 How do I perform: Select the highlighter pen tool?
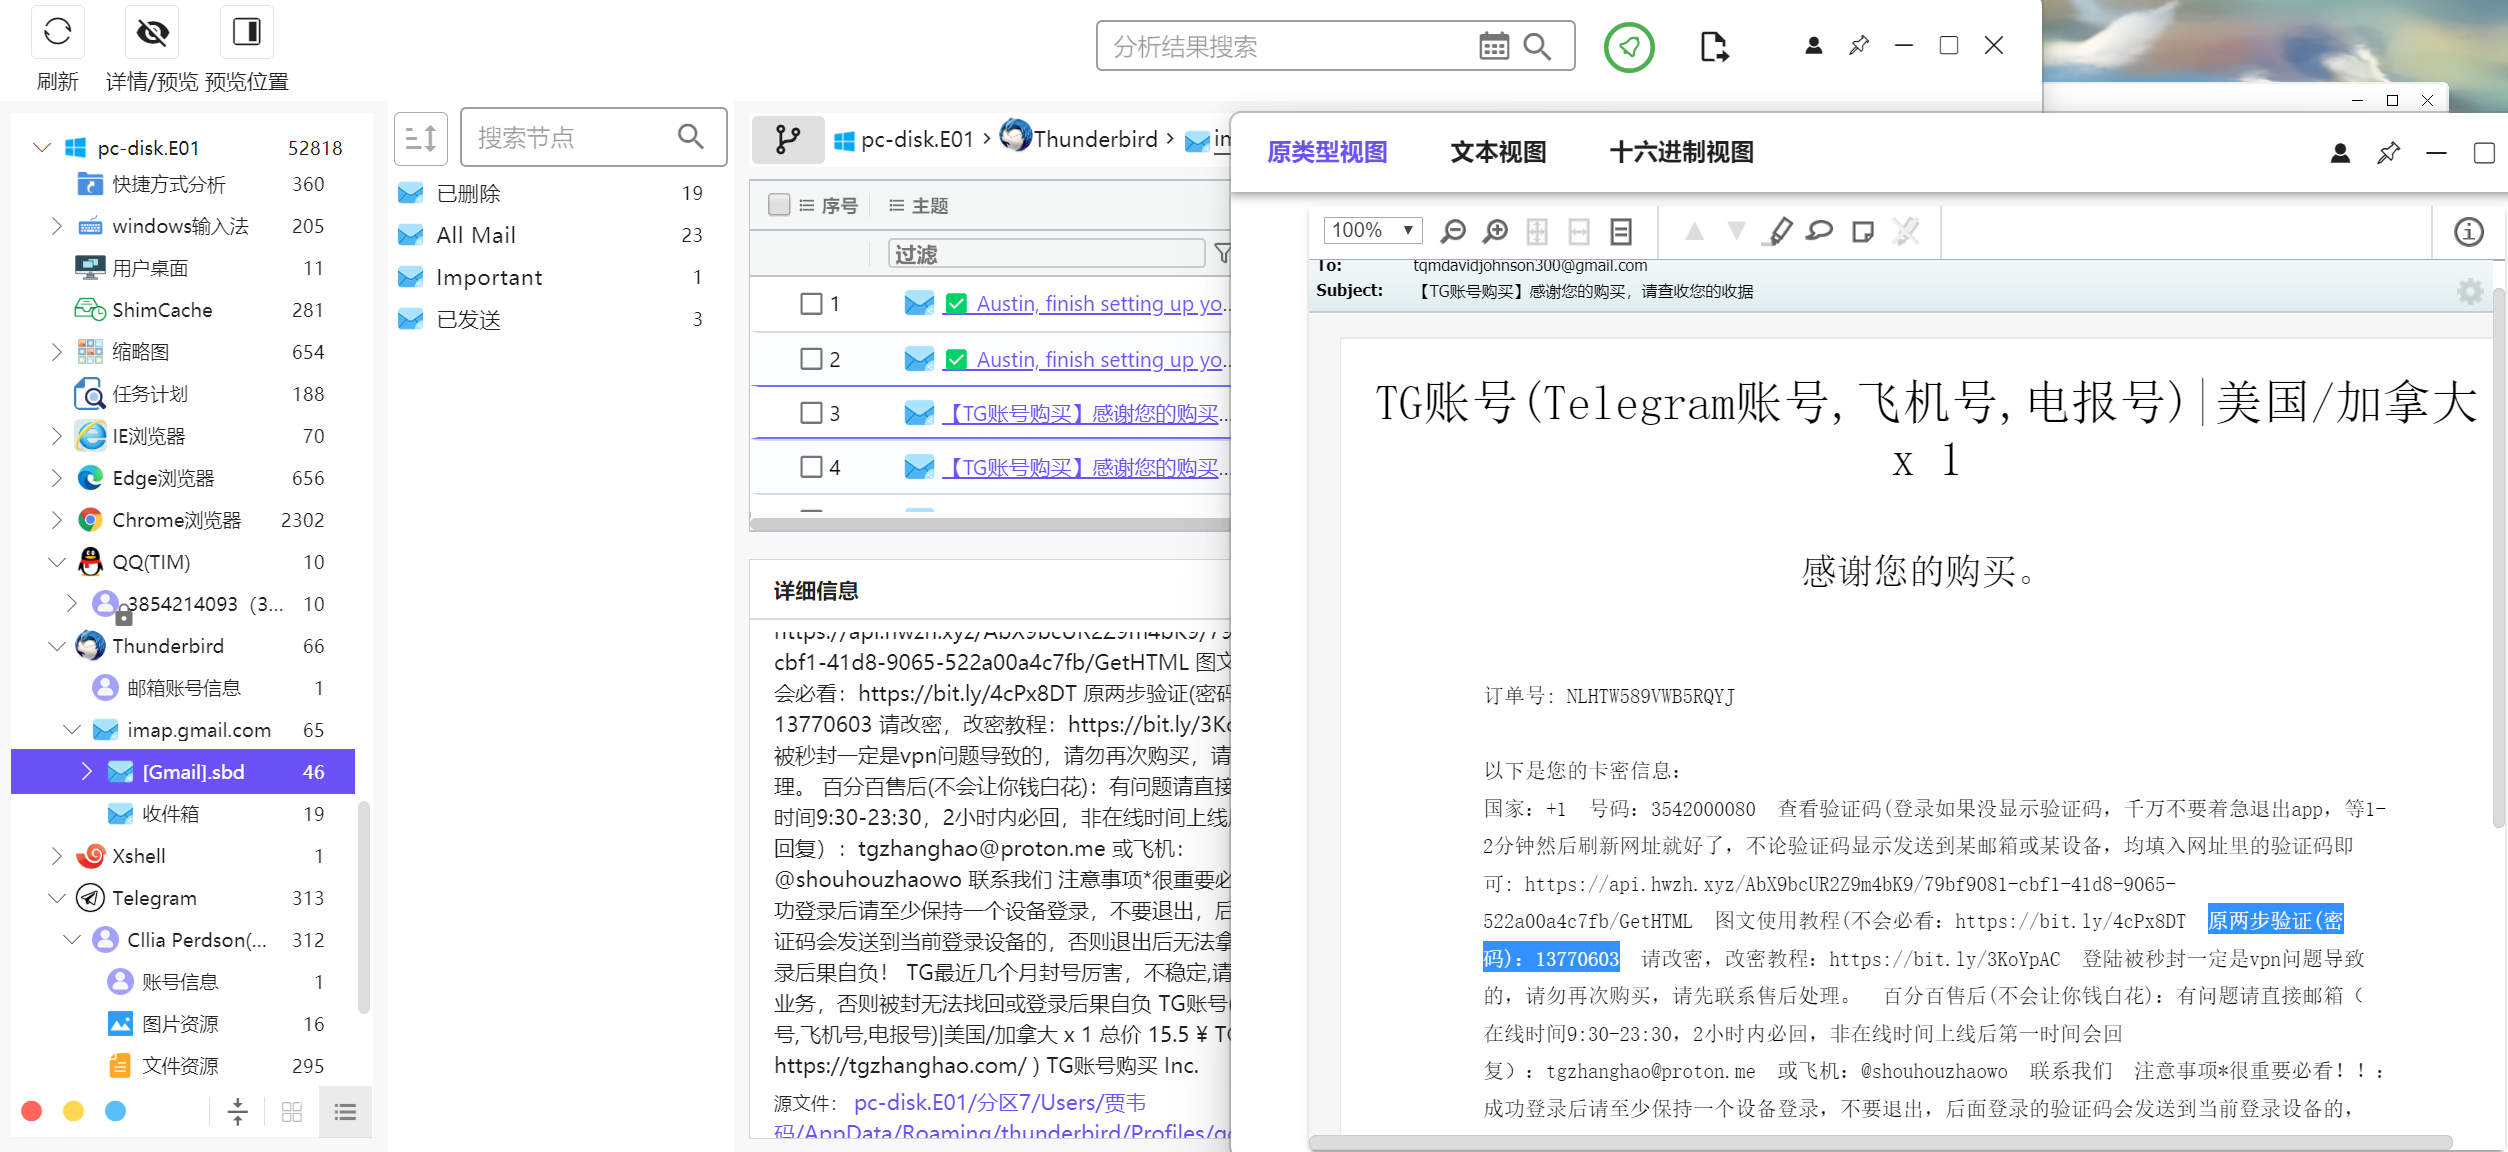coord(1780,231)
